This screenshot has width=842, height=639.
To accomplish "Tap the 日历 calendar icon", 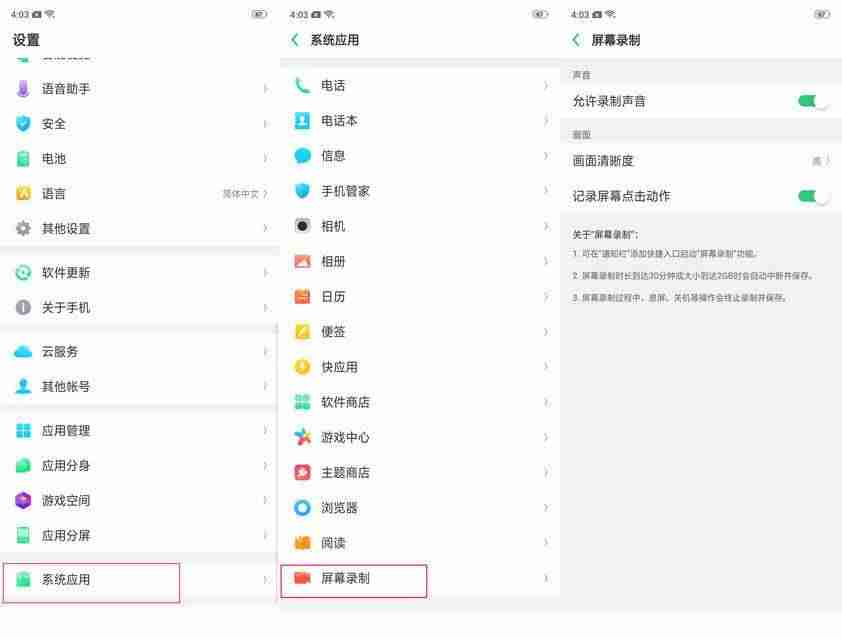I will click(302, 296).
